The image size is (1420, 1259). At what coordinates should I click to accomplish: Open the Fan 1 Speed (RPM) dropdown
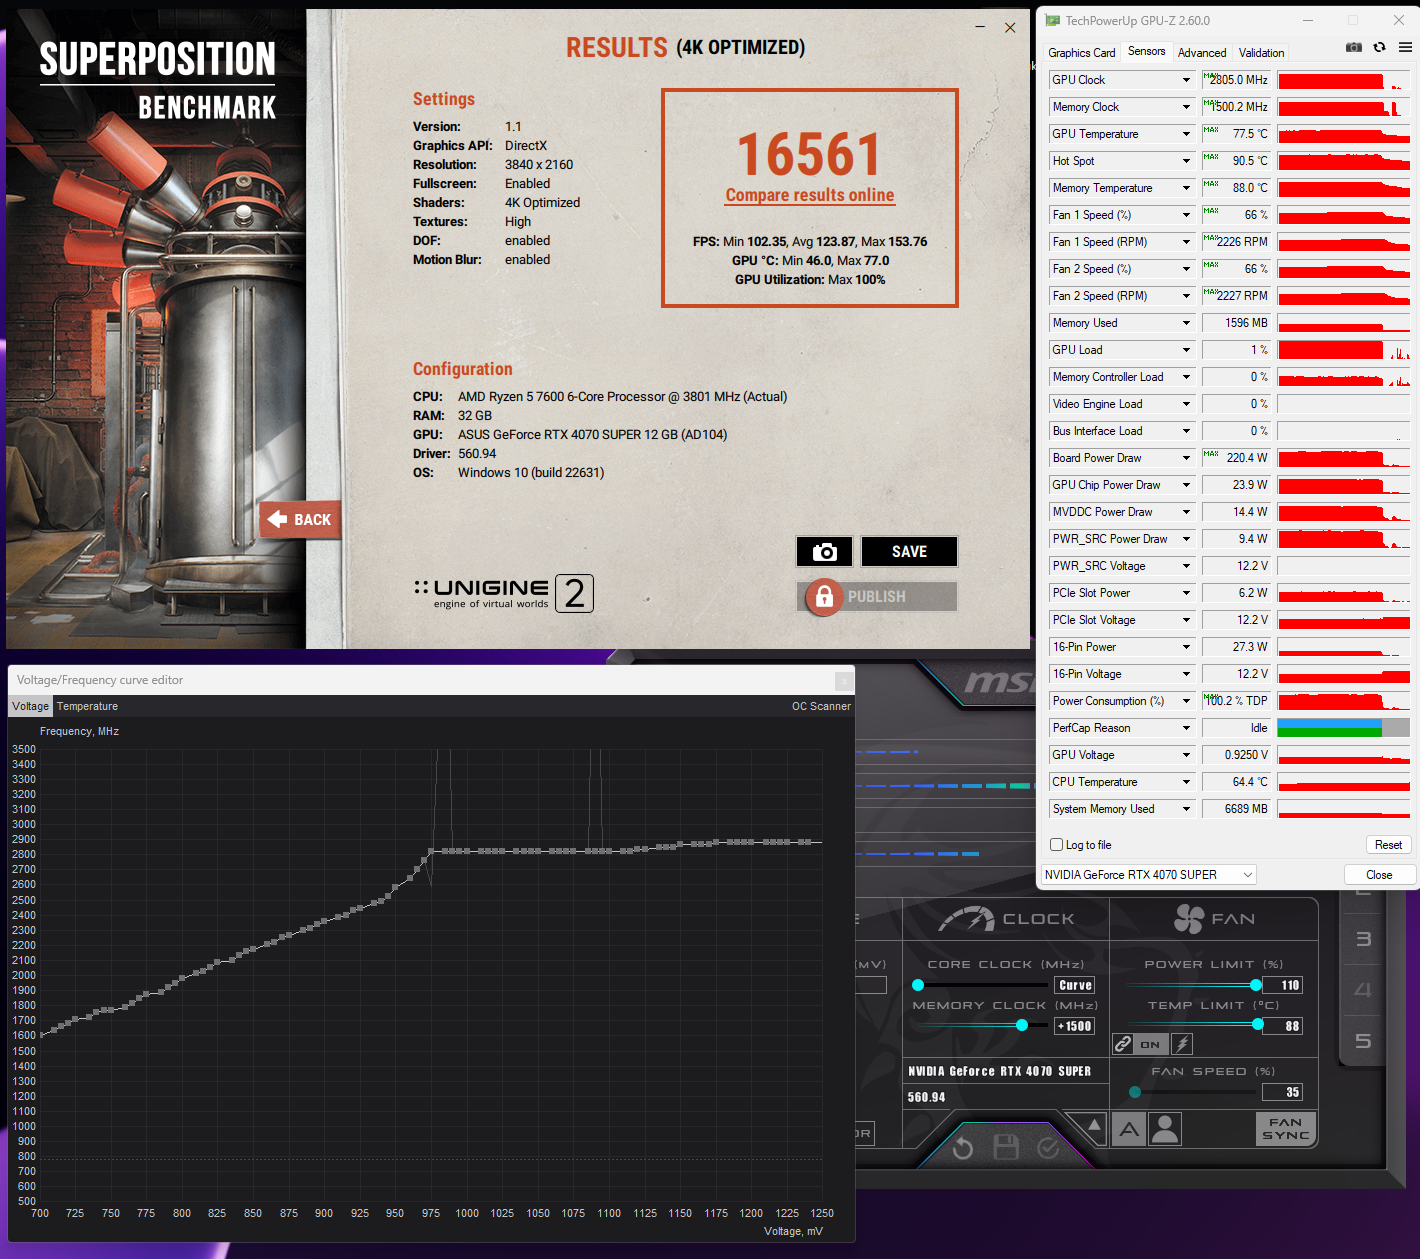point(1187,242)
